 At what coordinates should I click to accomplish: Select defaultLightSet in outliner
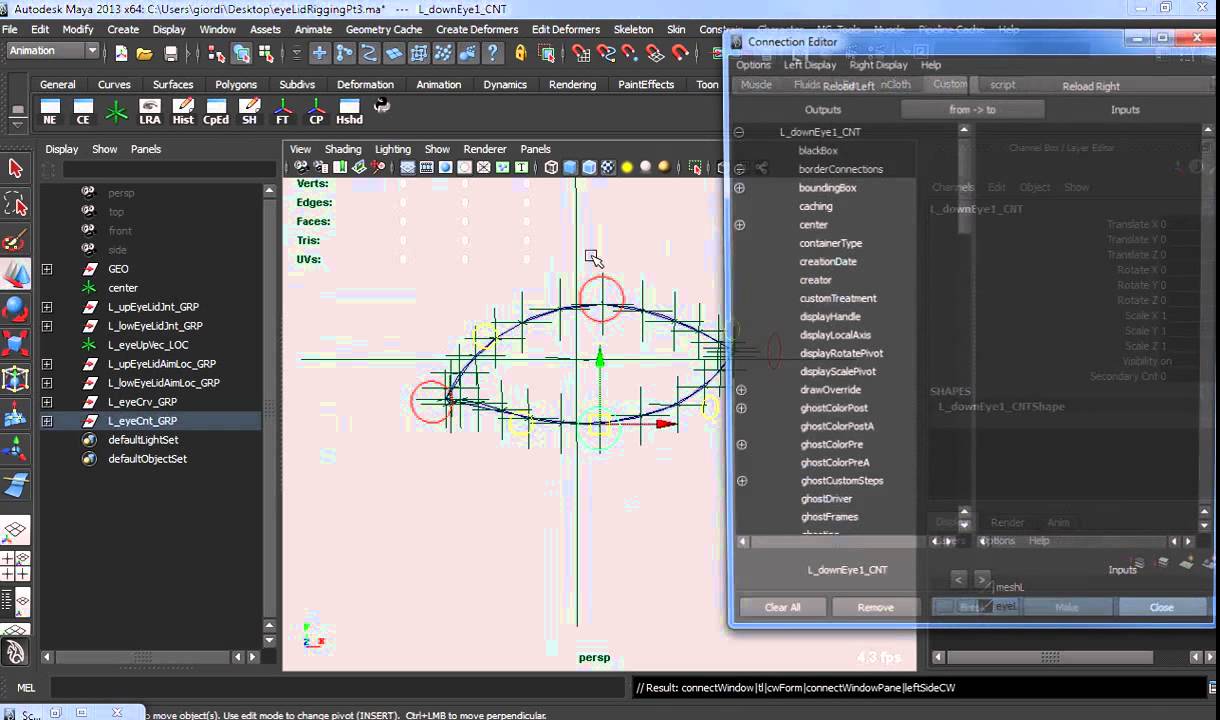point(143,440)
